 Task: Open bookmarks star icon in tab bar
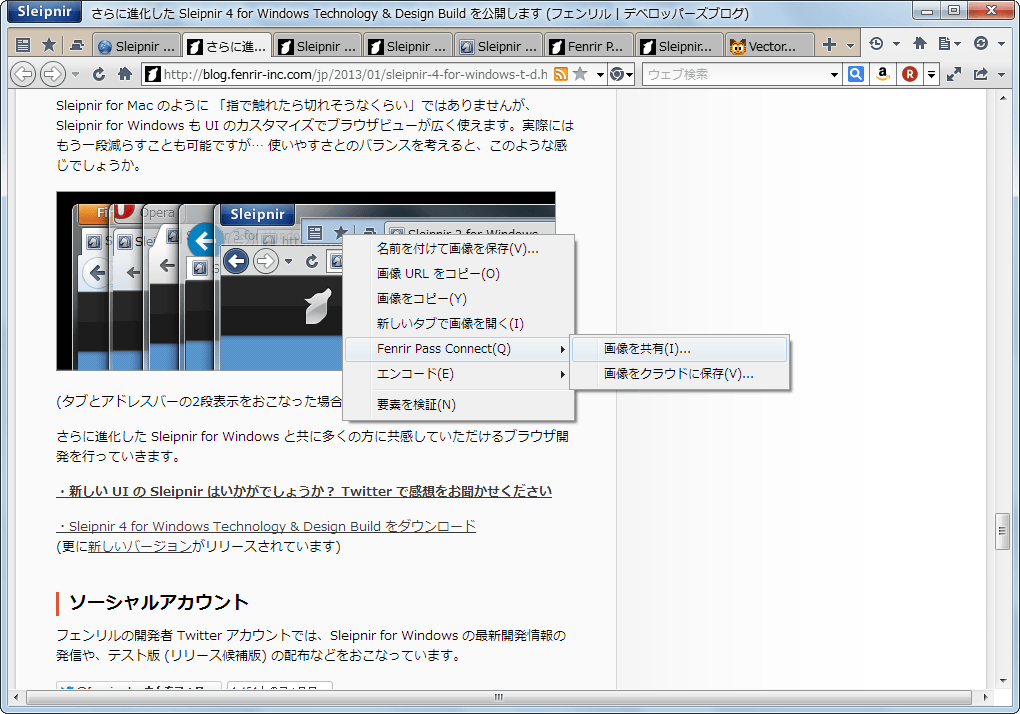point(49,45)
